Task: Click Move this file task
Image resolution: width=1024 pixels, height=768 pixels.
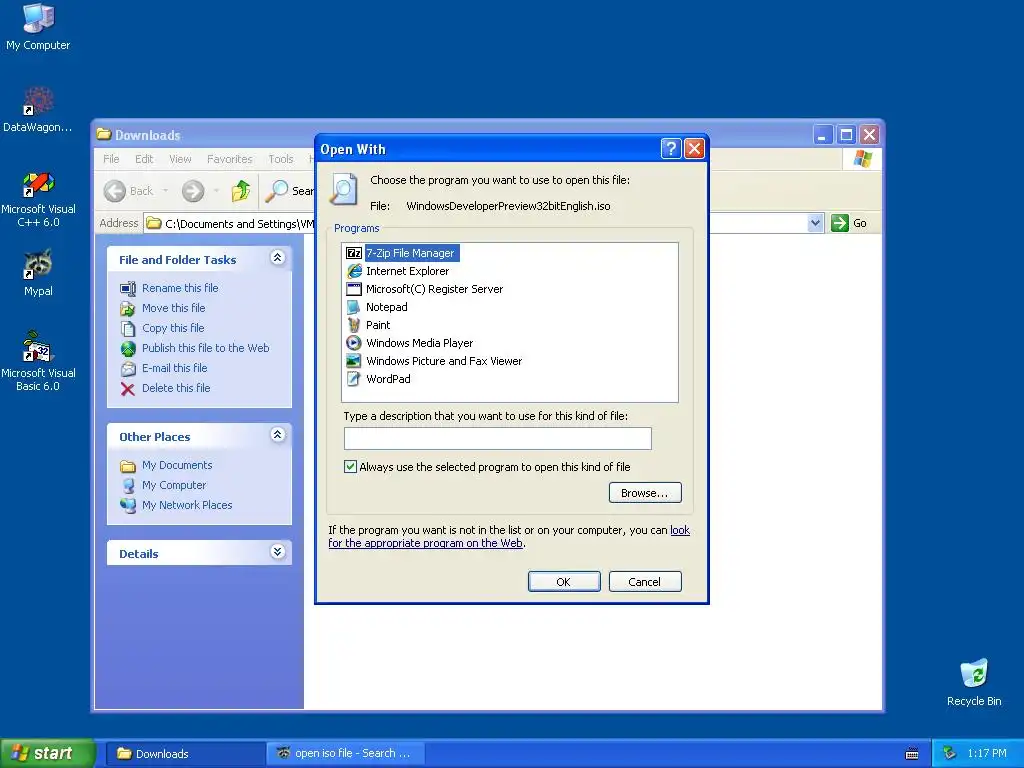Action: coord(174,308)
